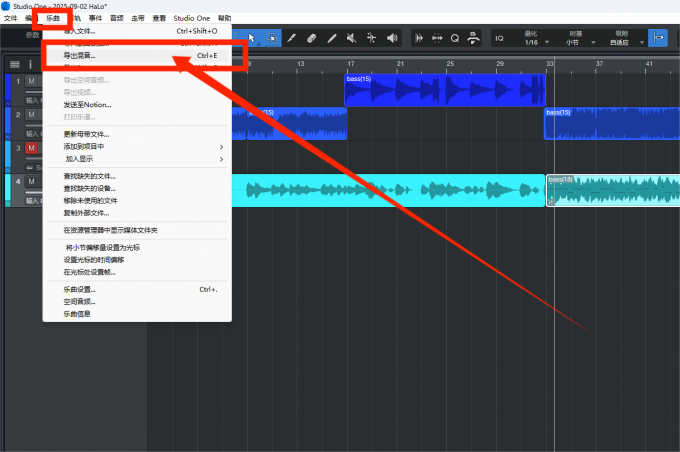Viewport: 680px width, 452px height.
Task: Open the 乐曲 menu
Action: (52, 18)
